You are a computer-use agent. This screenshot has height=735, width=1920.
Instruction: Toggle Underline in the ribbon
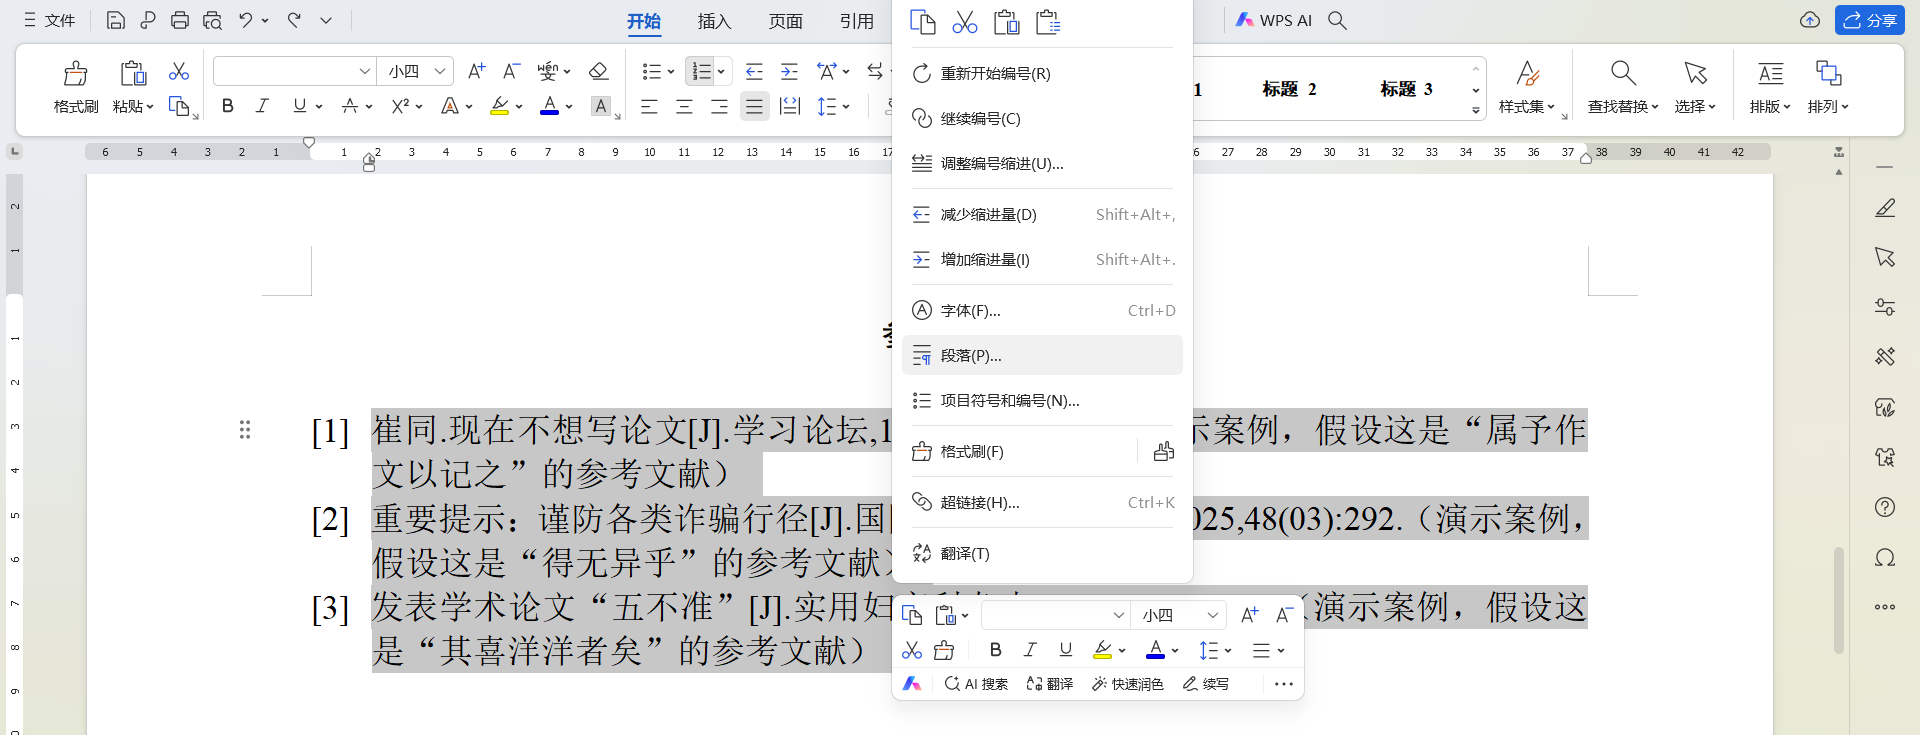[x=299, y=106]
